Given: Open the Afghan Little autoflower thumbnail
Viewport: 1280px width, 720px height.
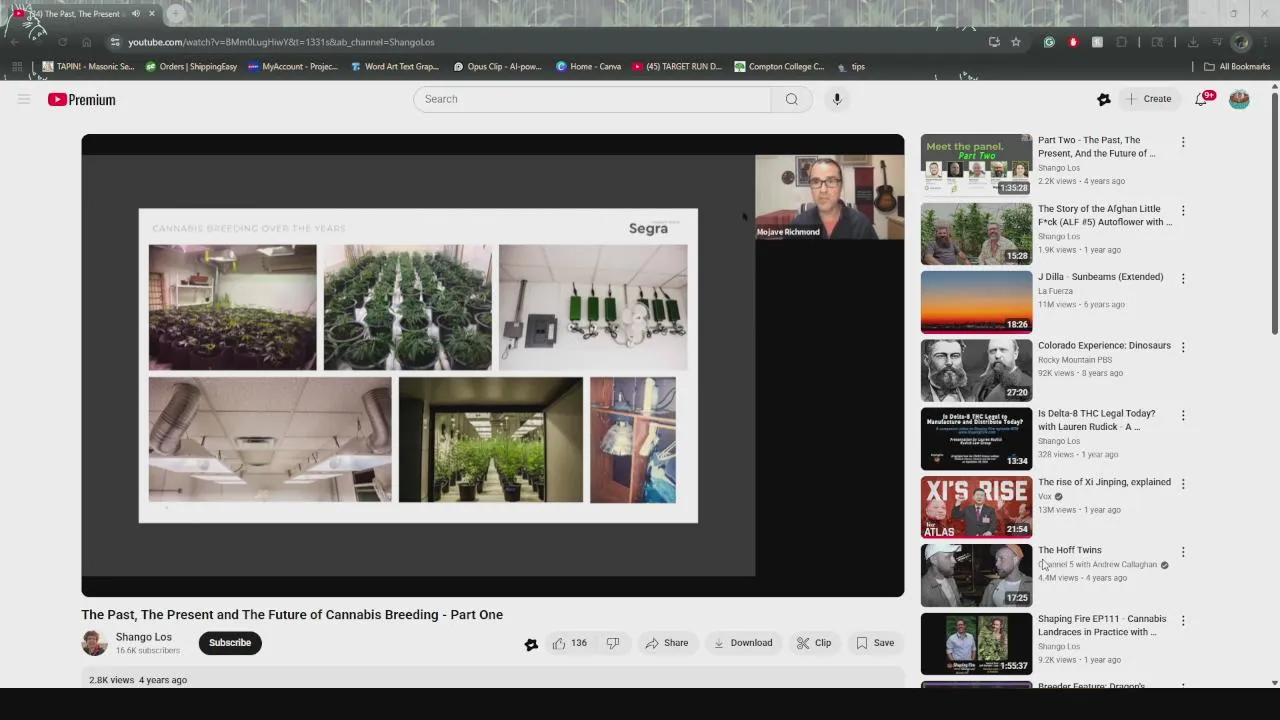Looking at the screenshot, I should pyautogui.click(x=976, y=234).
